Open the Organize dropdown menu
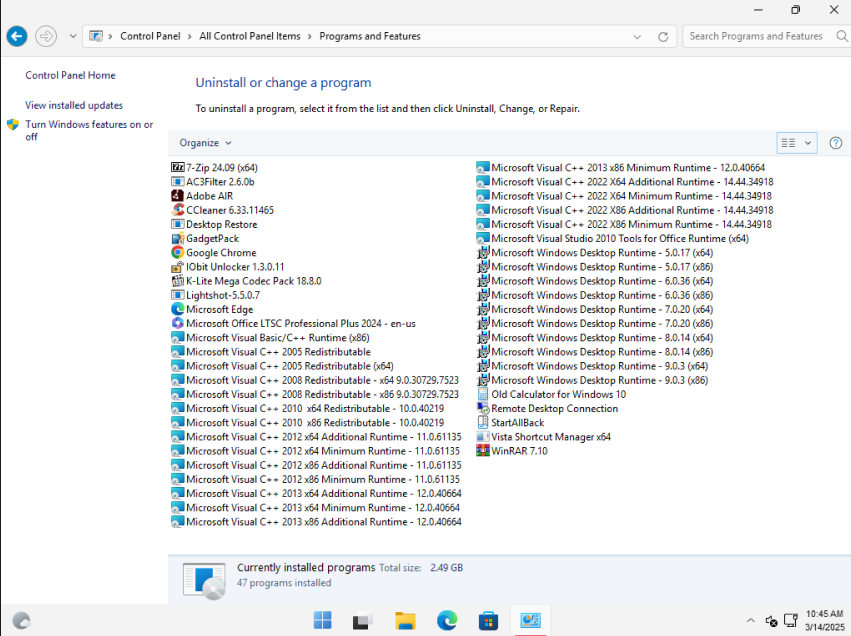Viewport: 851px width, 636px height. [205, 143]
